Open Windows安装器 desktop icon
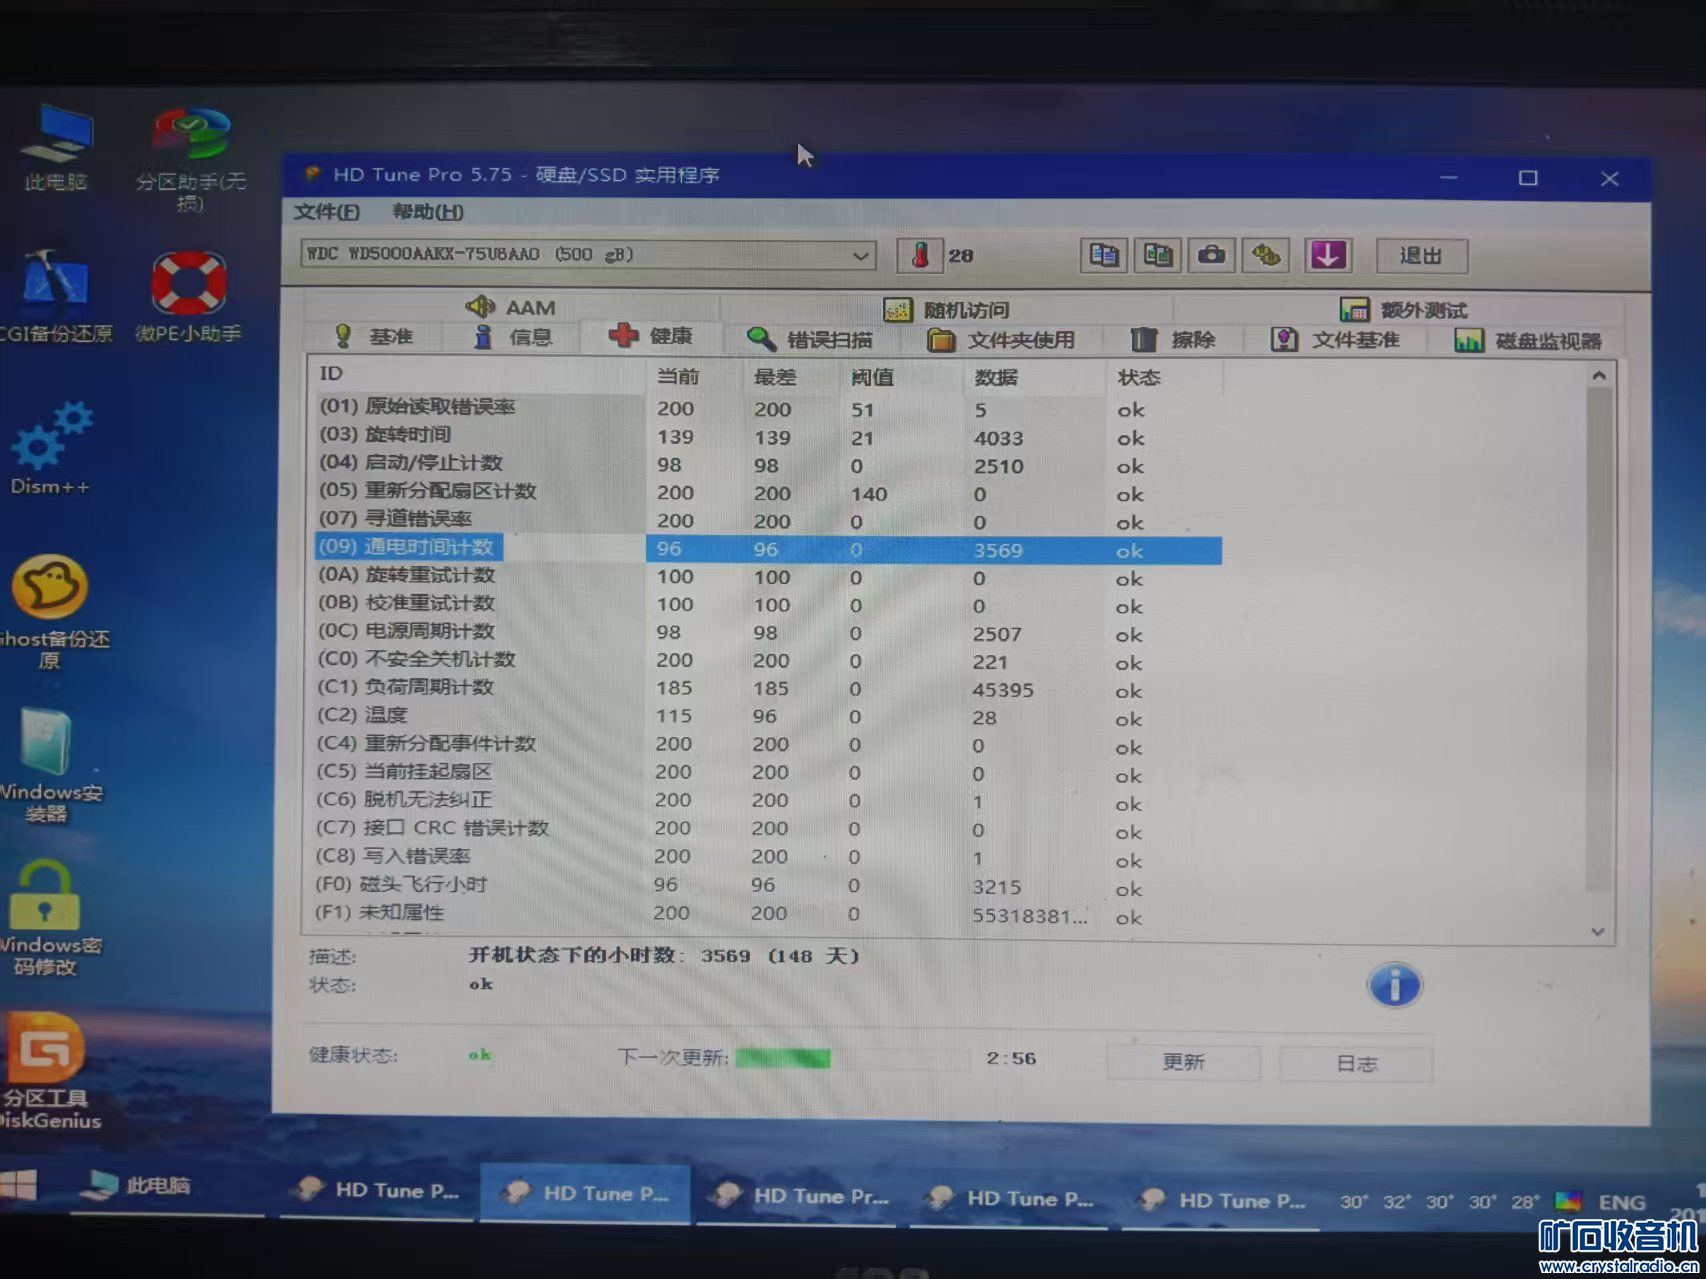This screenshot has width=1706, height=1279. [48, 765]
